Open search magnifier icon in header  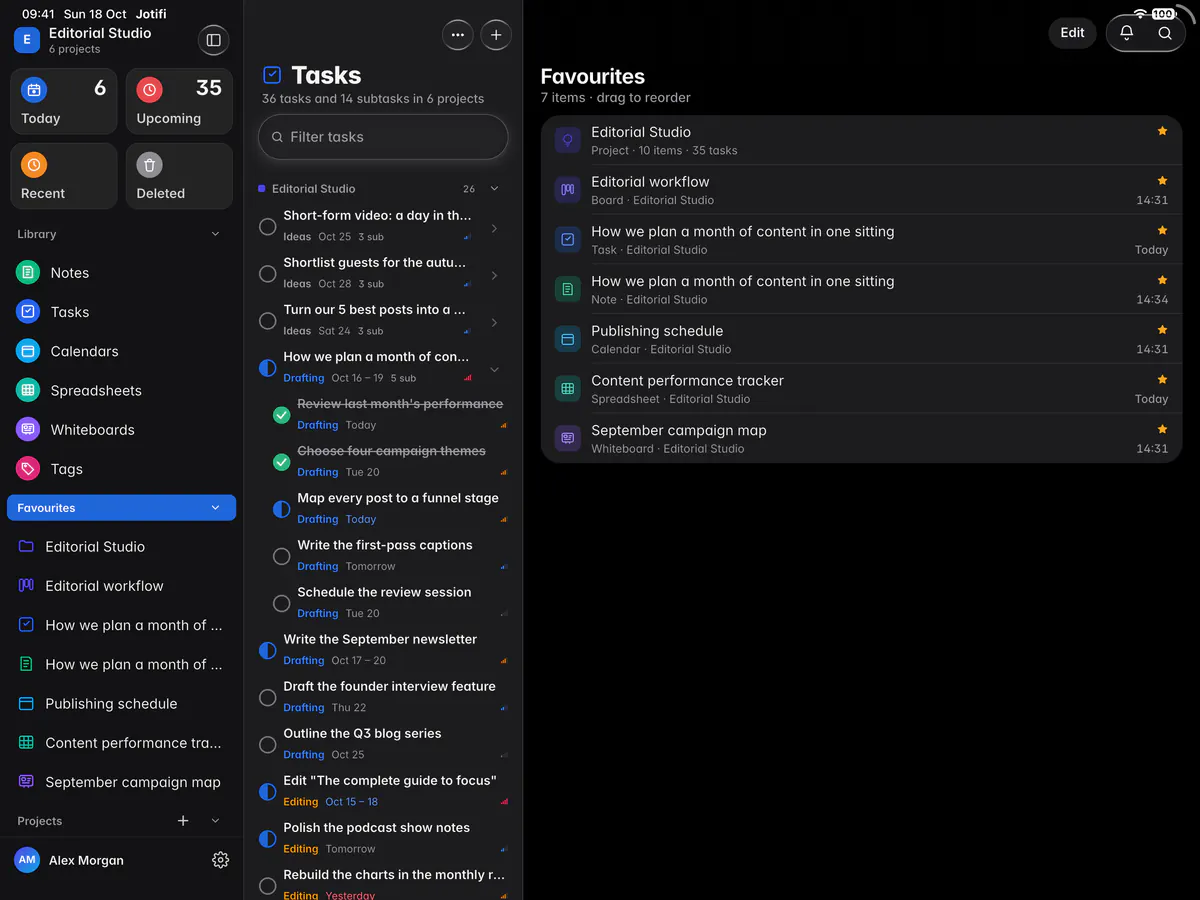pos(1165,33)
